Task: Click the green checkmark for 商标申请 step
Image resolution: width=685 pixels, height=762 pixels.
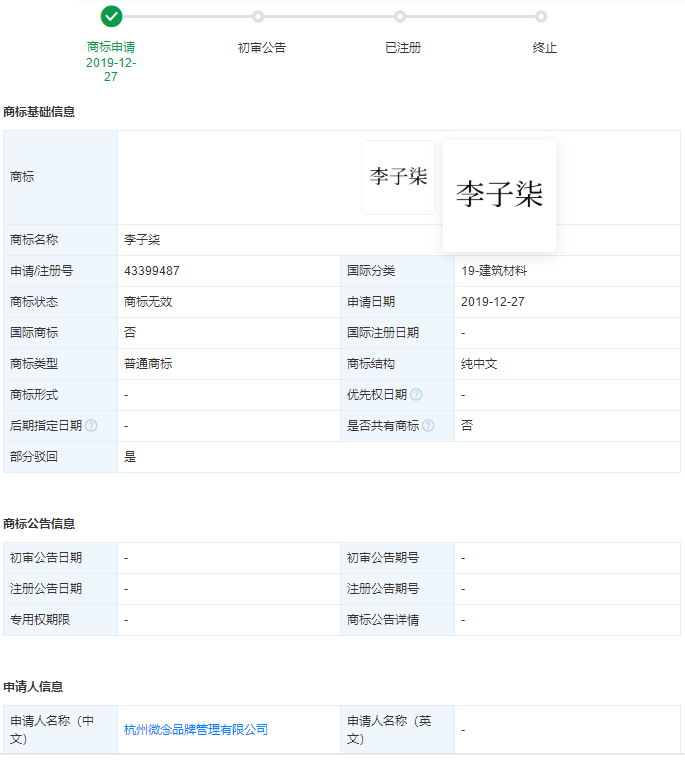Action: [x=111, y=17]
